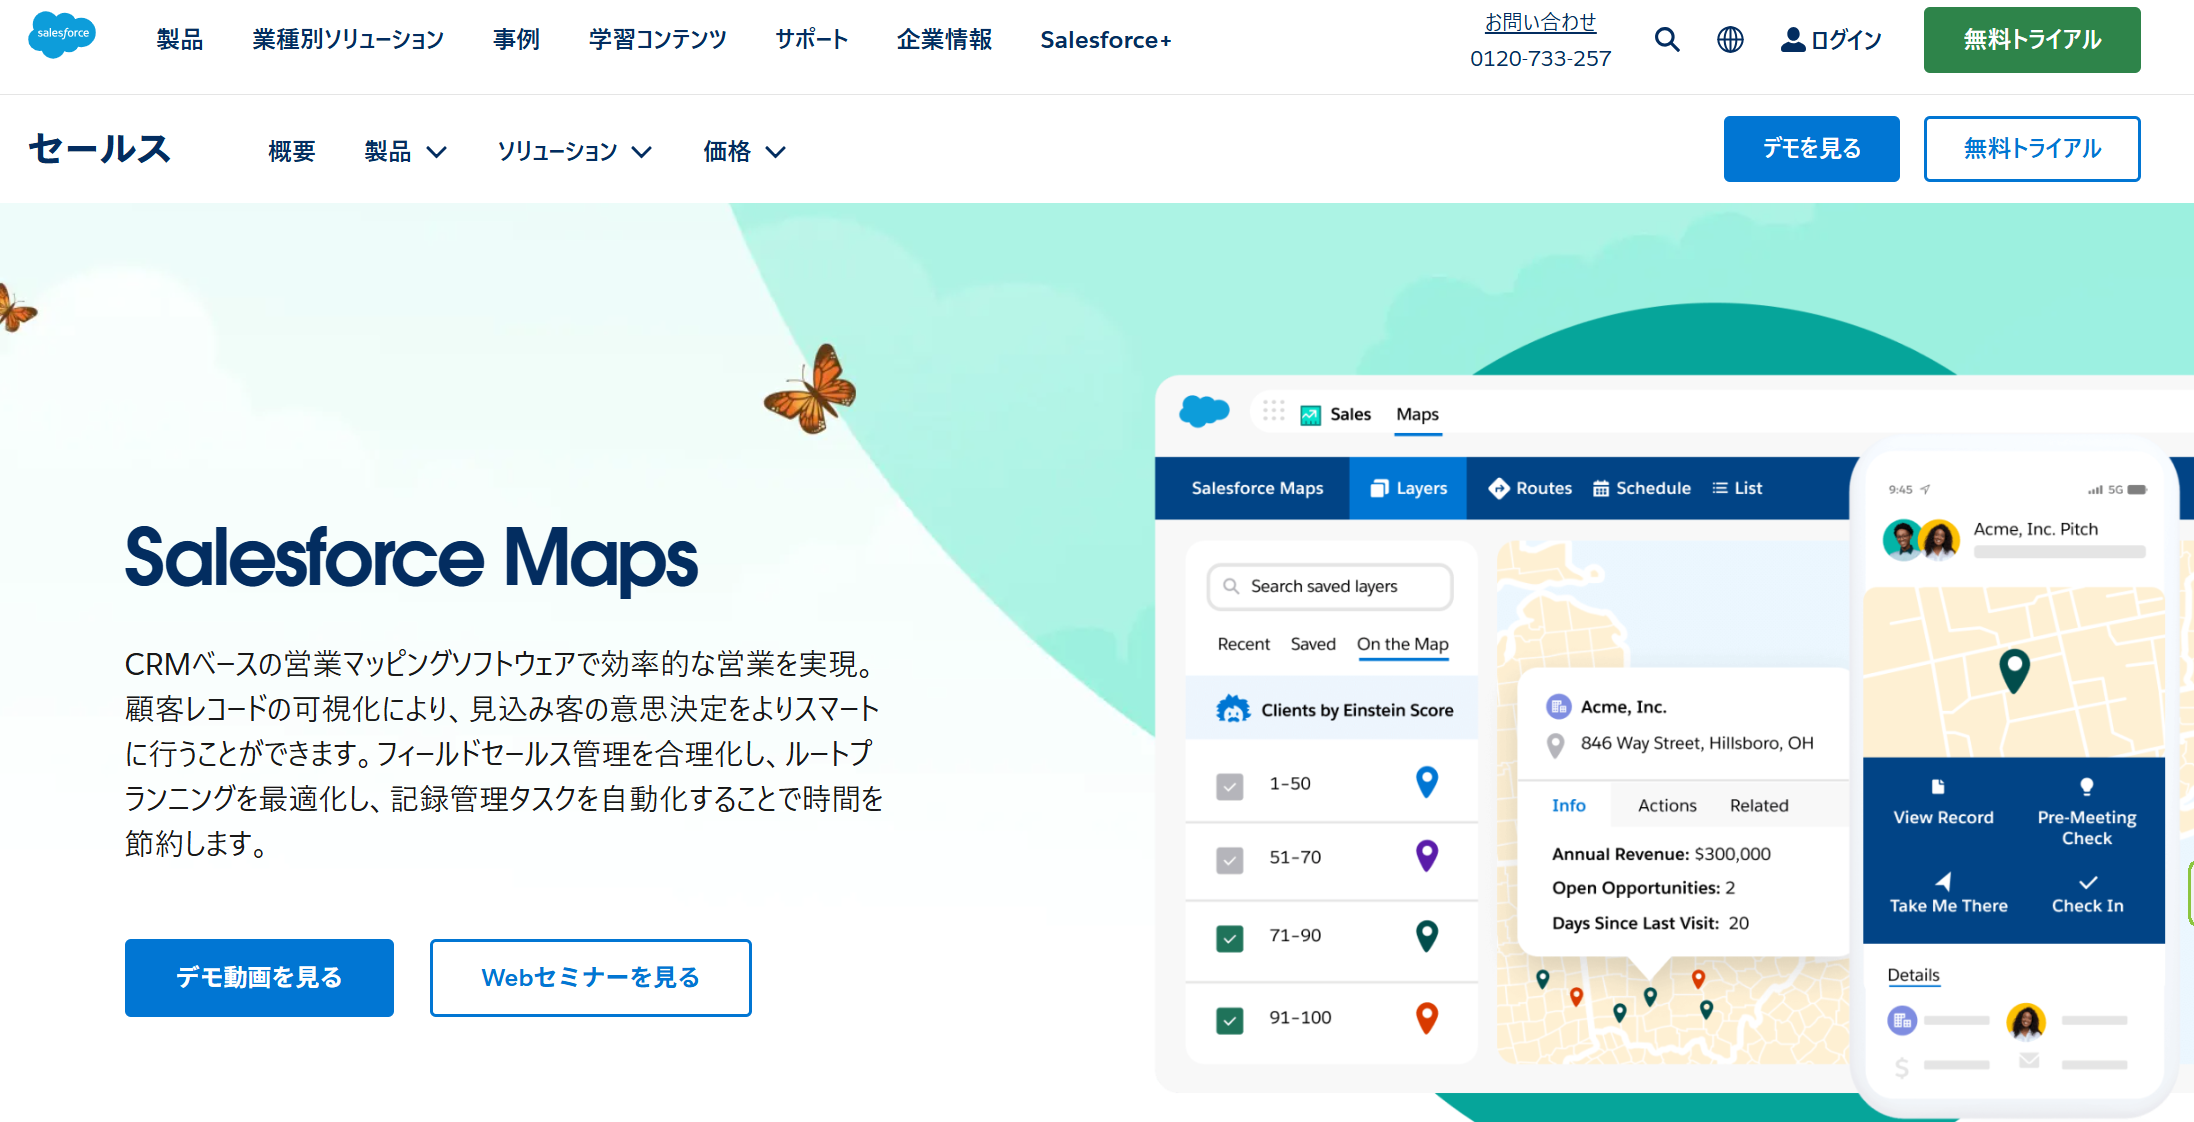The image size is (2194, 1122).
Task: Click the location pin beside 846 Way Street
Action: coord(1556,745)
